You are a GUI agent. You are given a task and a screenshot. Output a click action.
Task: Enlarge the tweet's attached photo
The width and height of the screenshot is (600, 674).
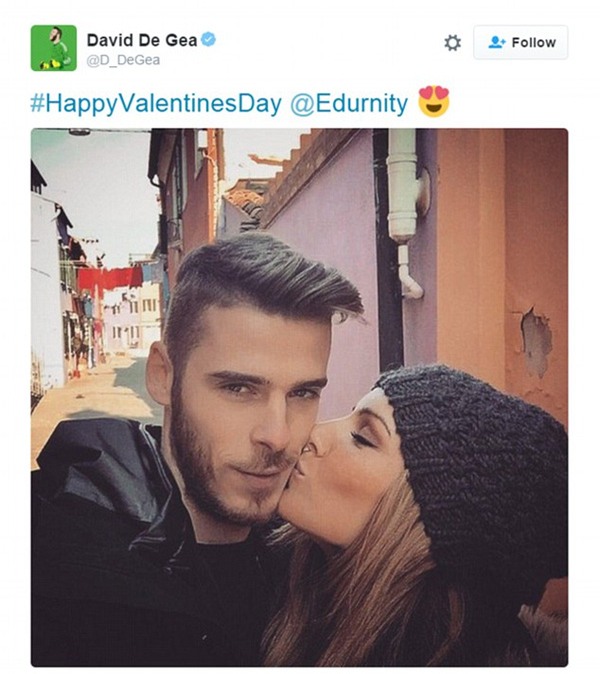299,397
